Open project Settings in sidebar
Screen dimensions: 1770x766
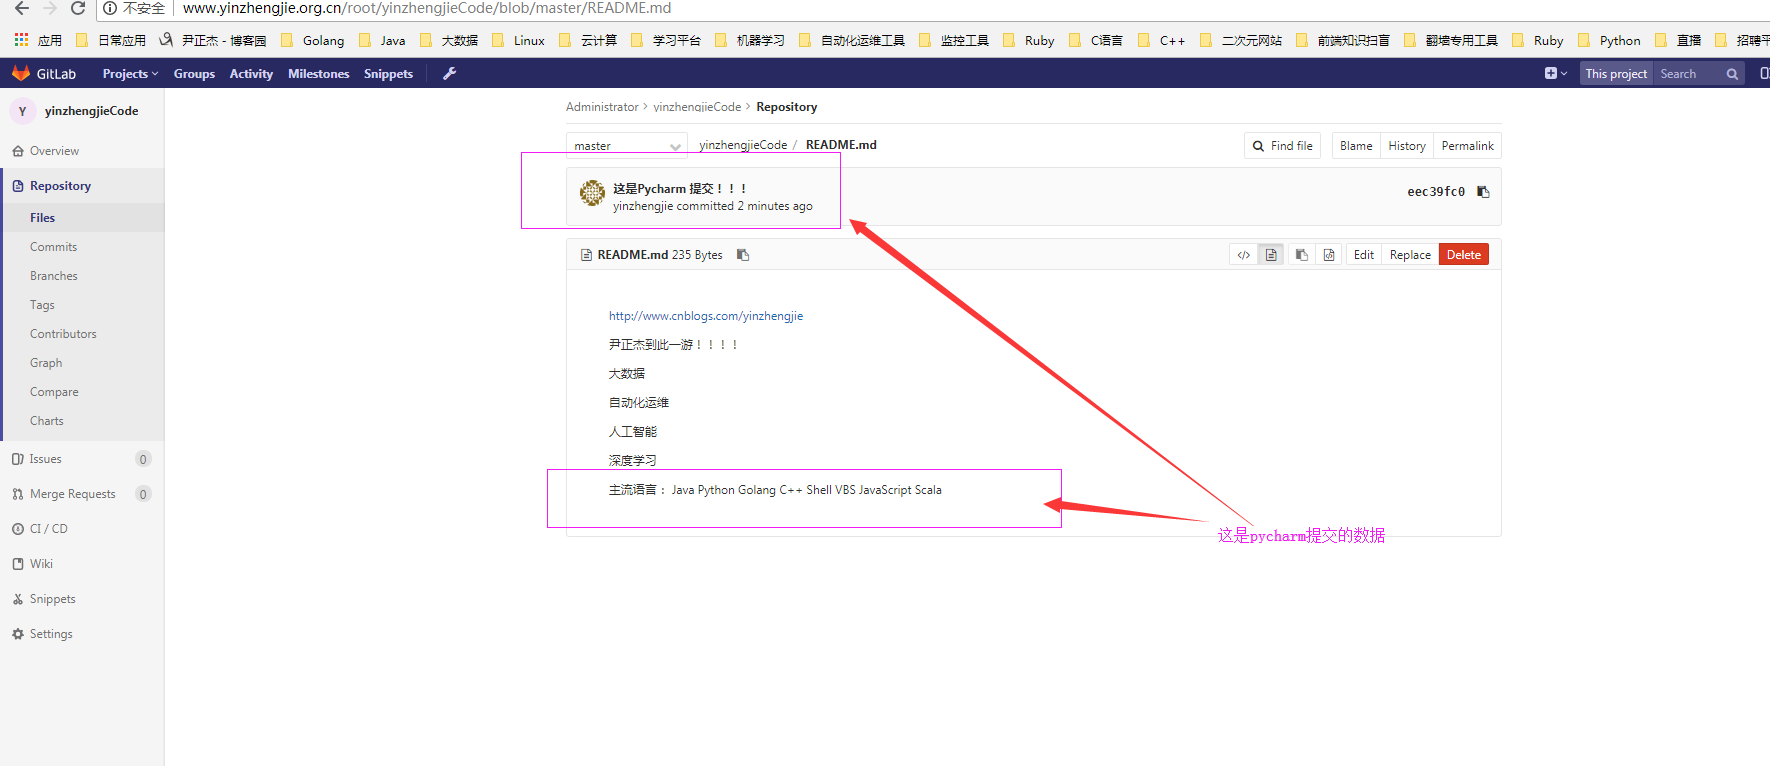tap(82, 634)
